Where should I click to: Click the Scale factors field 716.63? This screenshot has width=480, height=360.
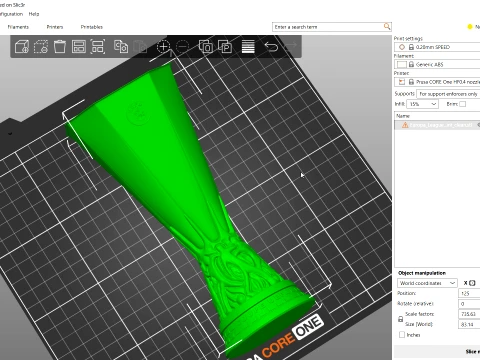(x=469, y=314)
